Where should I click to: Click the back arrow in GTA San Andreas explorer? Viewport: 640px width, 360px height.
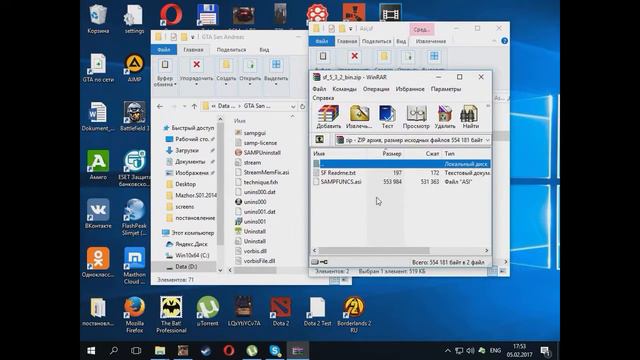click(x=160, y=107)
